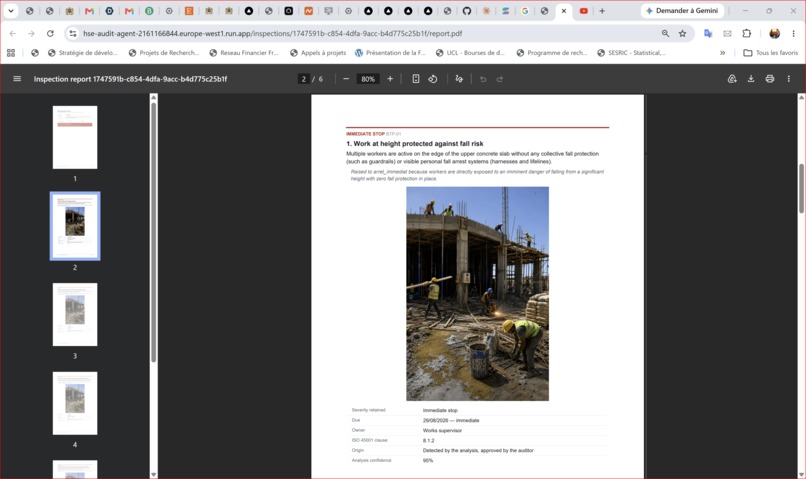Open the Appels à projets bookmark
The width and height of the screenshot is (806, 479).
318,52
